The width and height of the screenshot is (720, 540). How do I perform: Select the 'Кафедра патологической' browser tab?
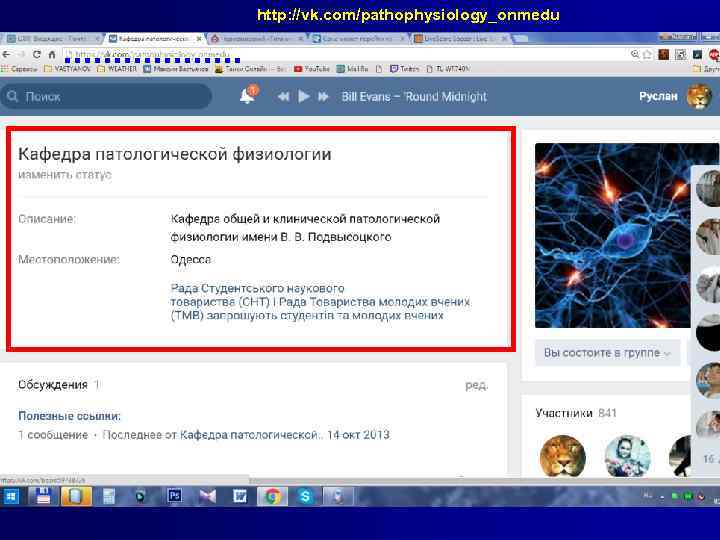152,39
